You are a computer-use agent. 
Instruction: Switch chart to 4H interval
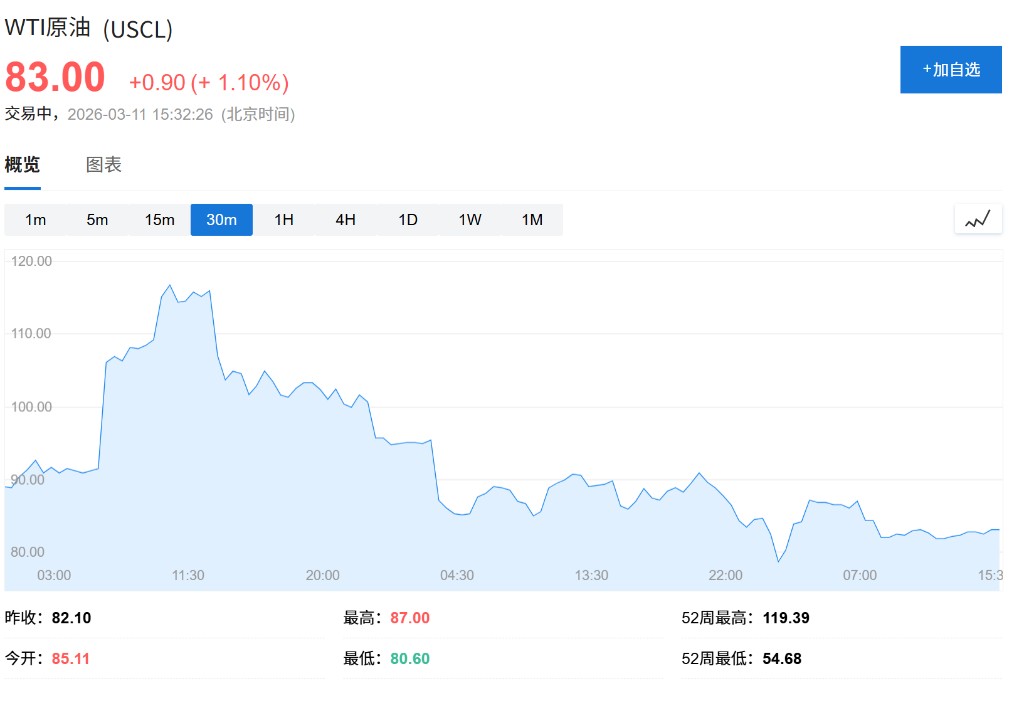point(345,220)
